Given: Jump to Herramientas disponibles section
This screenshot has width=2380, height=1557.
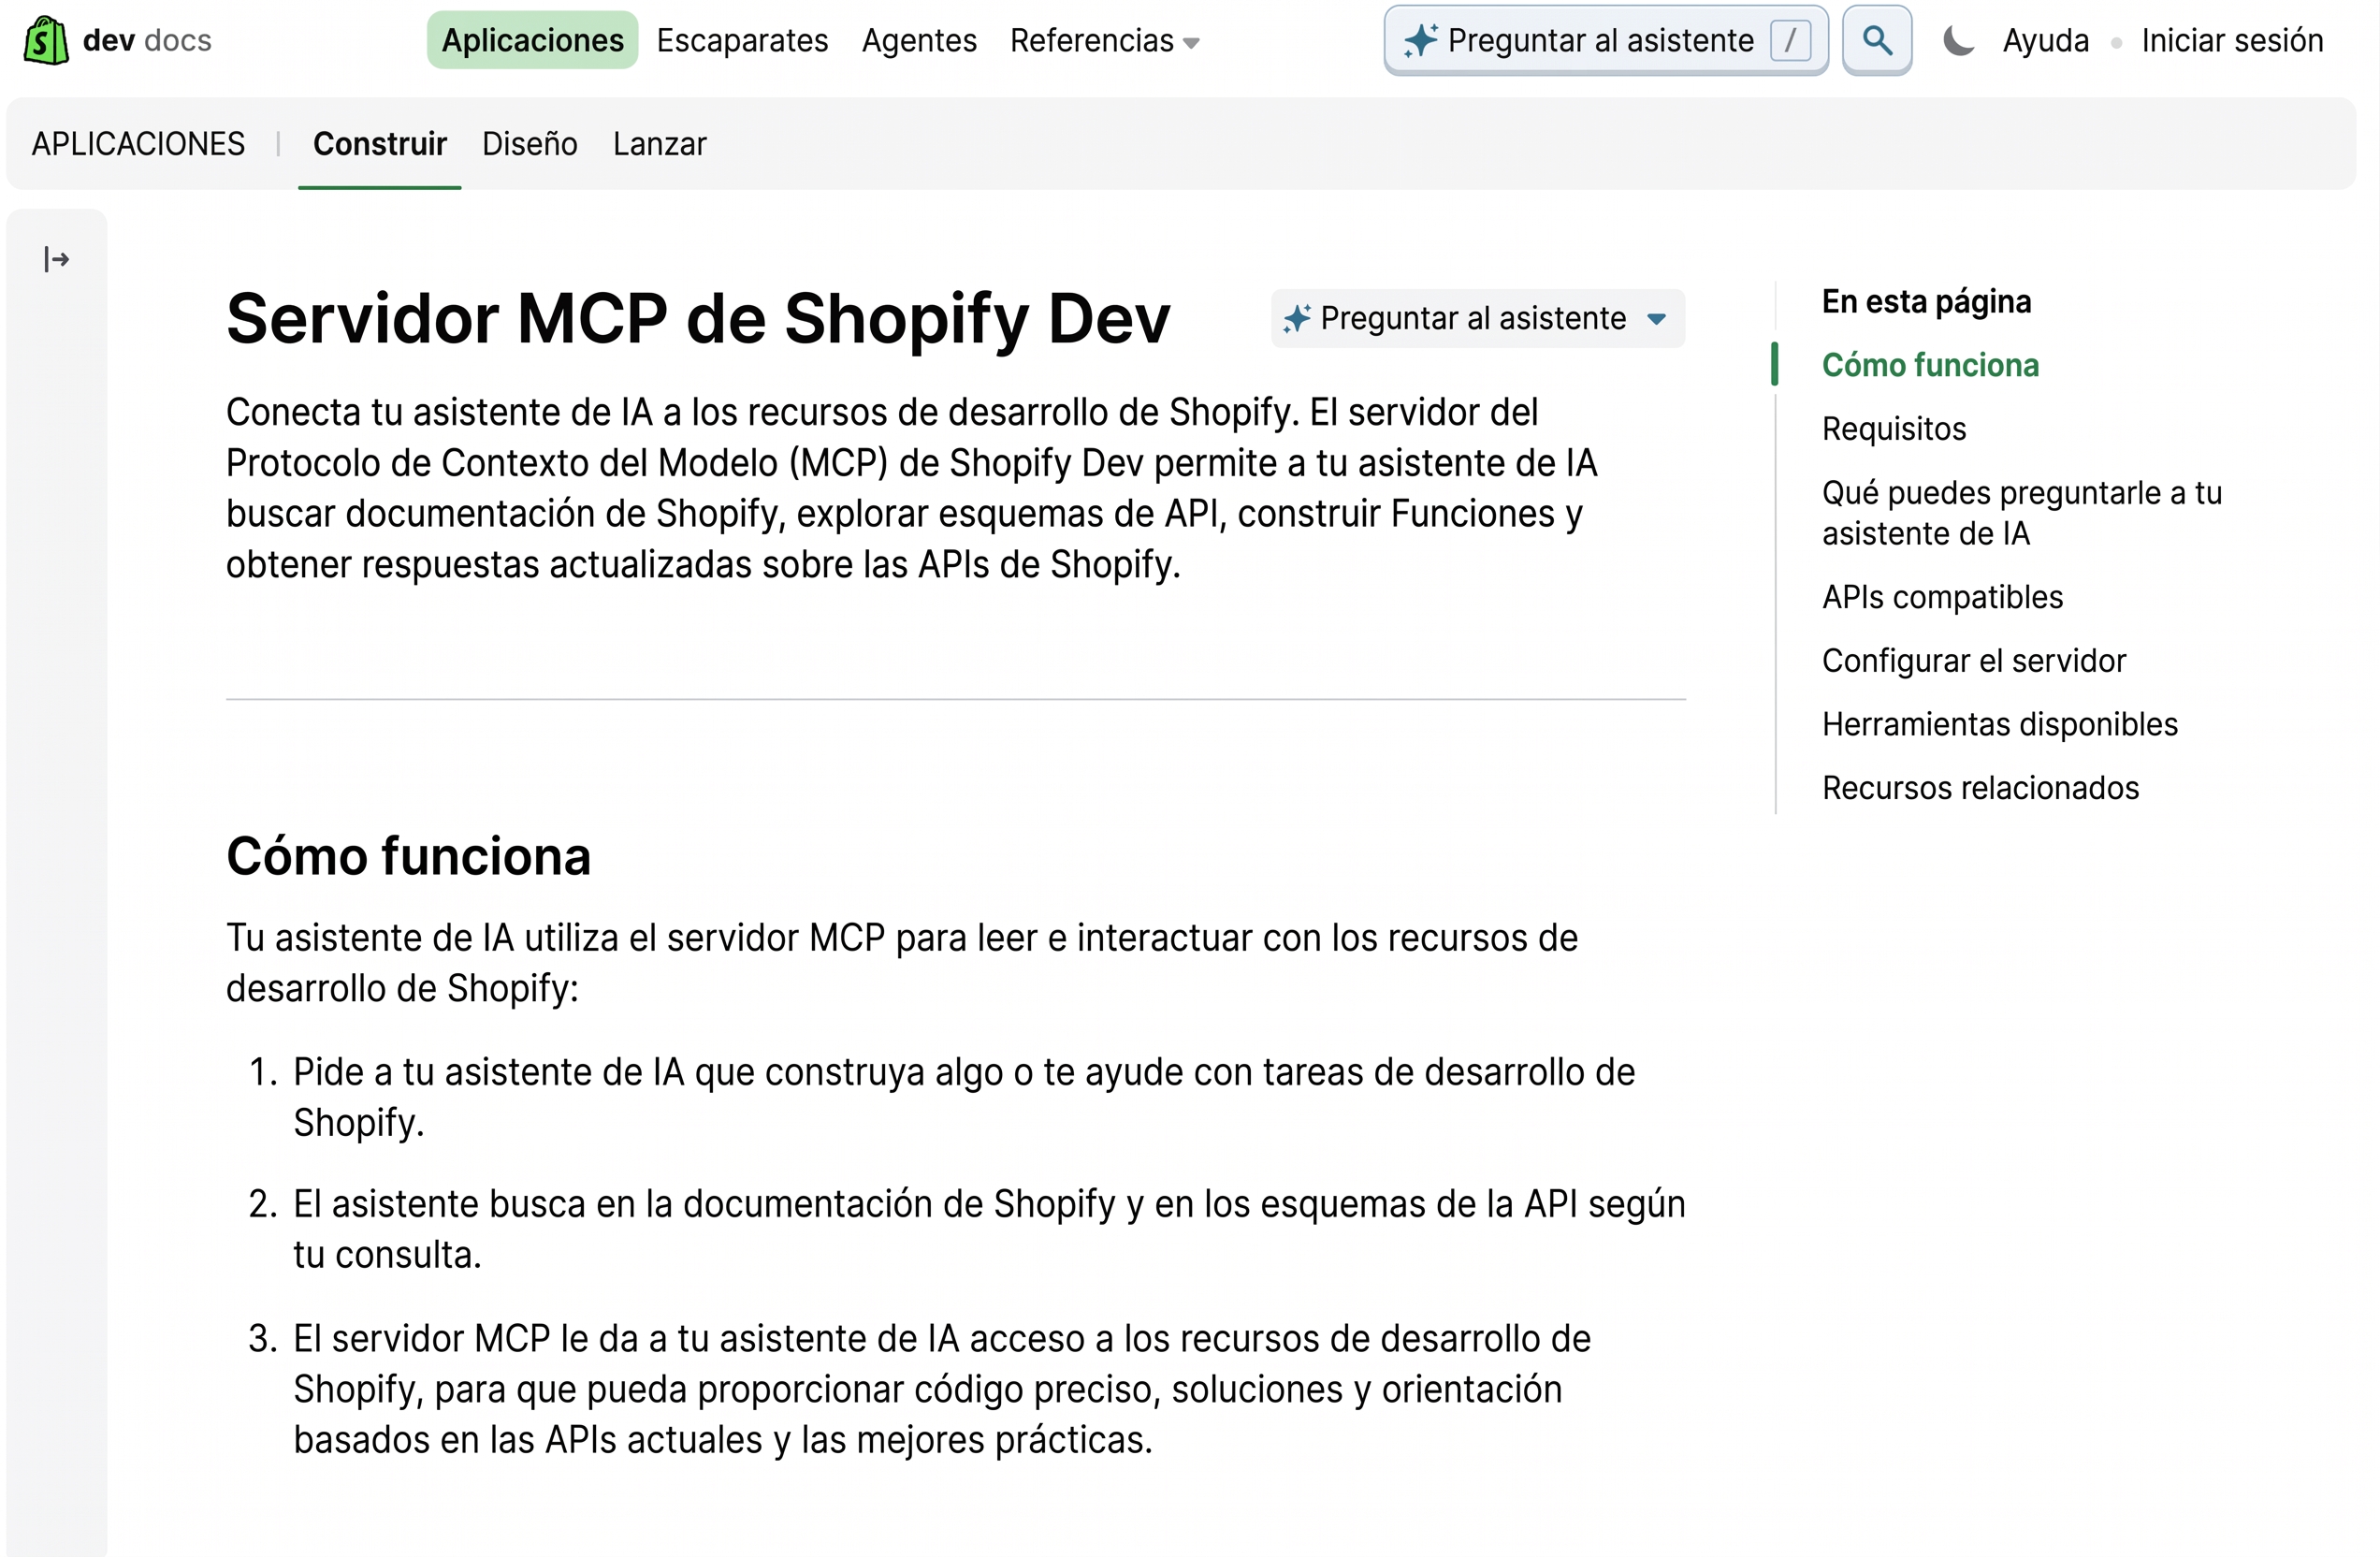Looking at the screenshot, I should [x=2000, y=724].
